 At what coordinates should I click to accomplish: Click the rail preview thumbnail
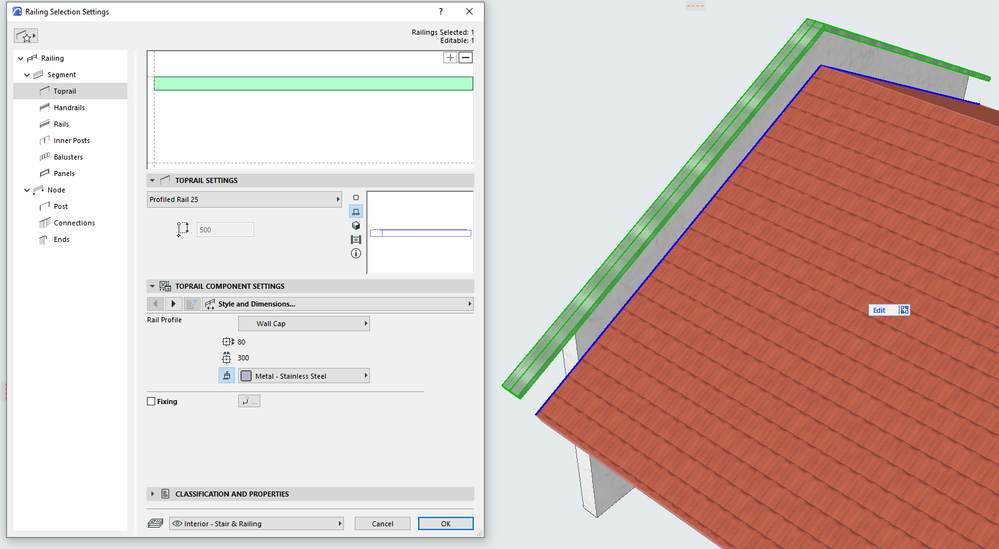pyautogui.click(x=420, y=232)
